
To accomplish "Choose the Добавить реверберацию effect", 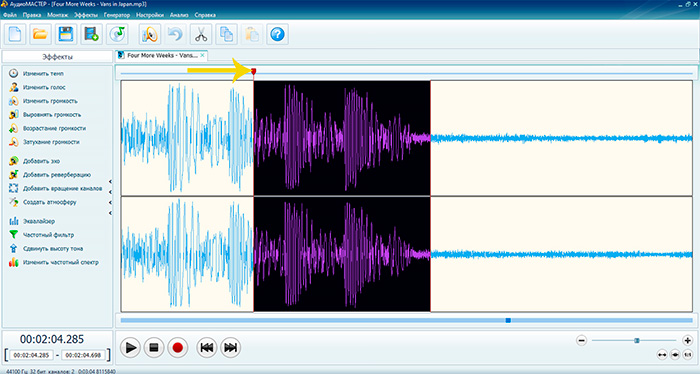I will (50, 175).
